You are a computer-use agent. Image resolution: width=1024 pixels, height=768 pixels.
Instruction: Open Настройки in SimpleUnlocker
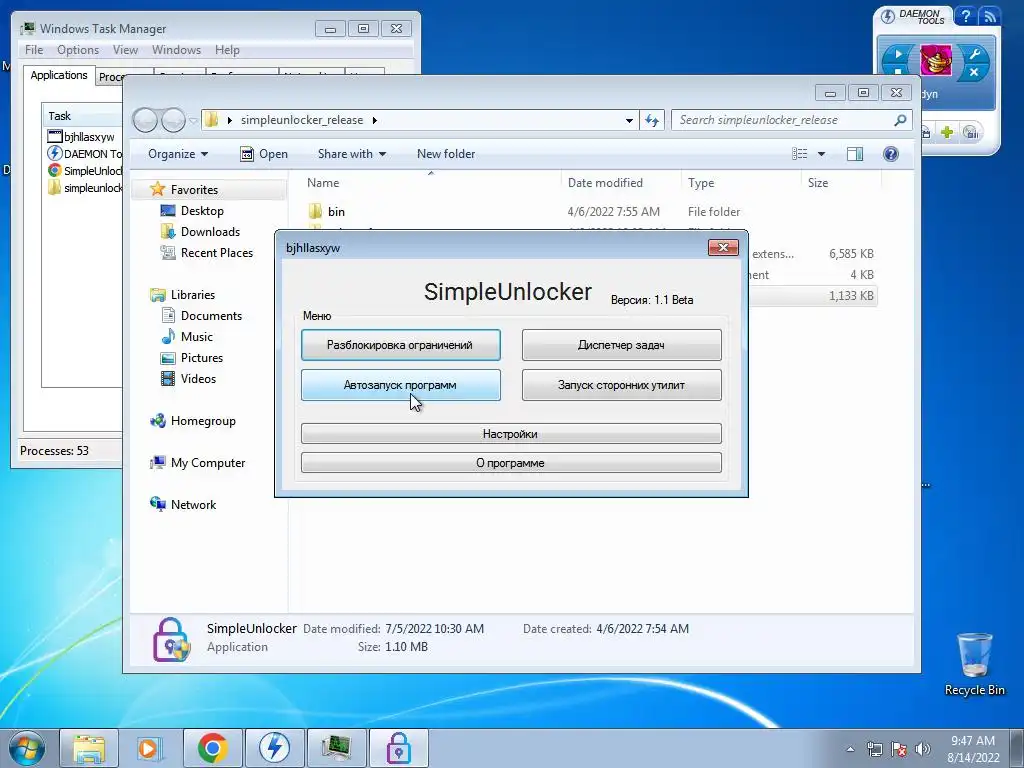point(511,434)
